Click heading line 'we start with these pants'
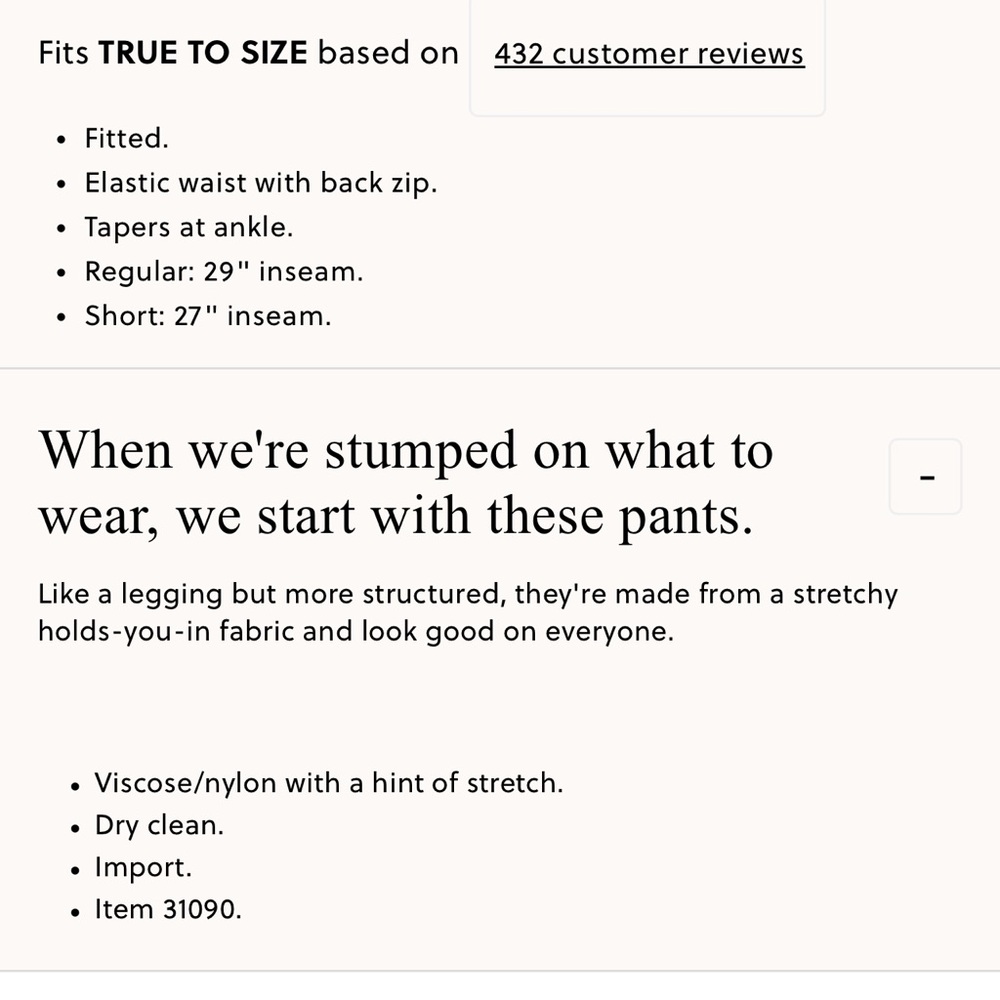Image resolution: width=1000 pixels, height=1000 pixels. (395, 517)
